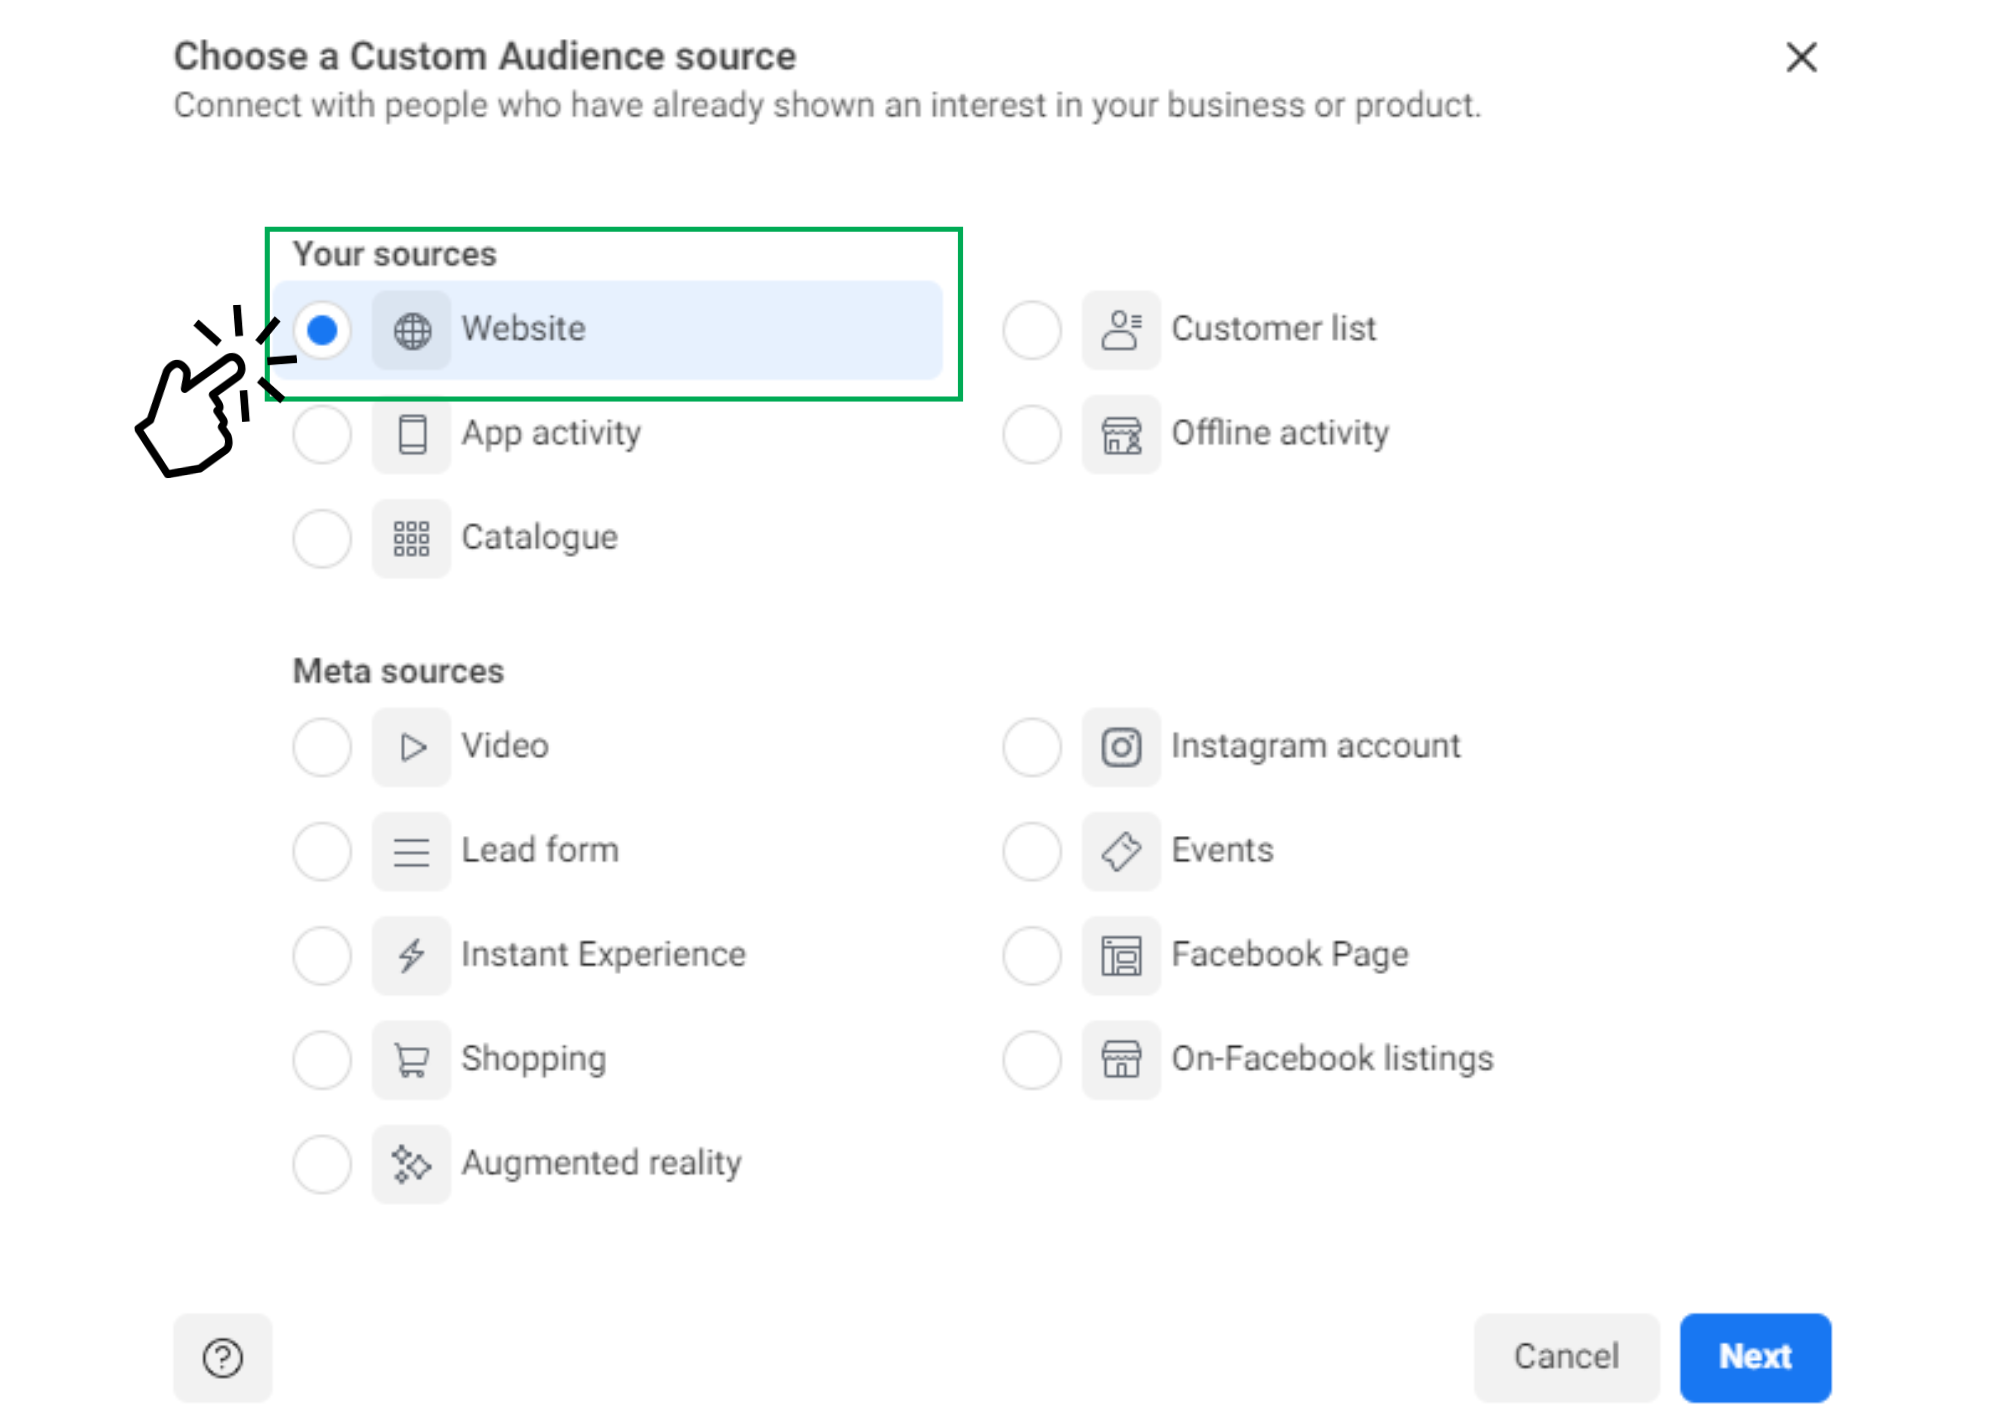Select the Customer list radio button
This screenshot has height=1414, width=2000.
coord(1032,330)
